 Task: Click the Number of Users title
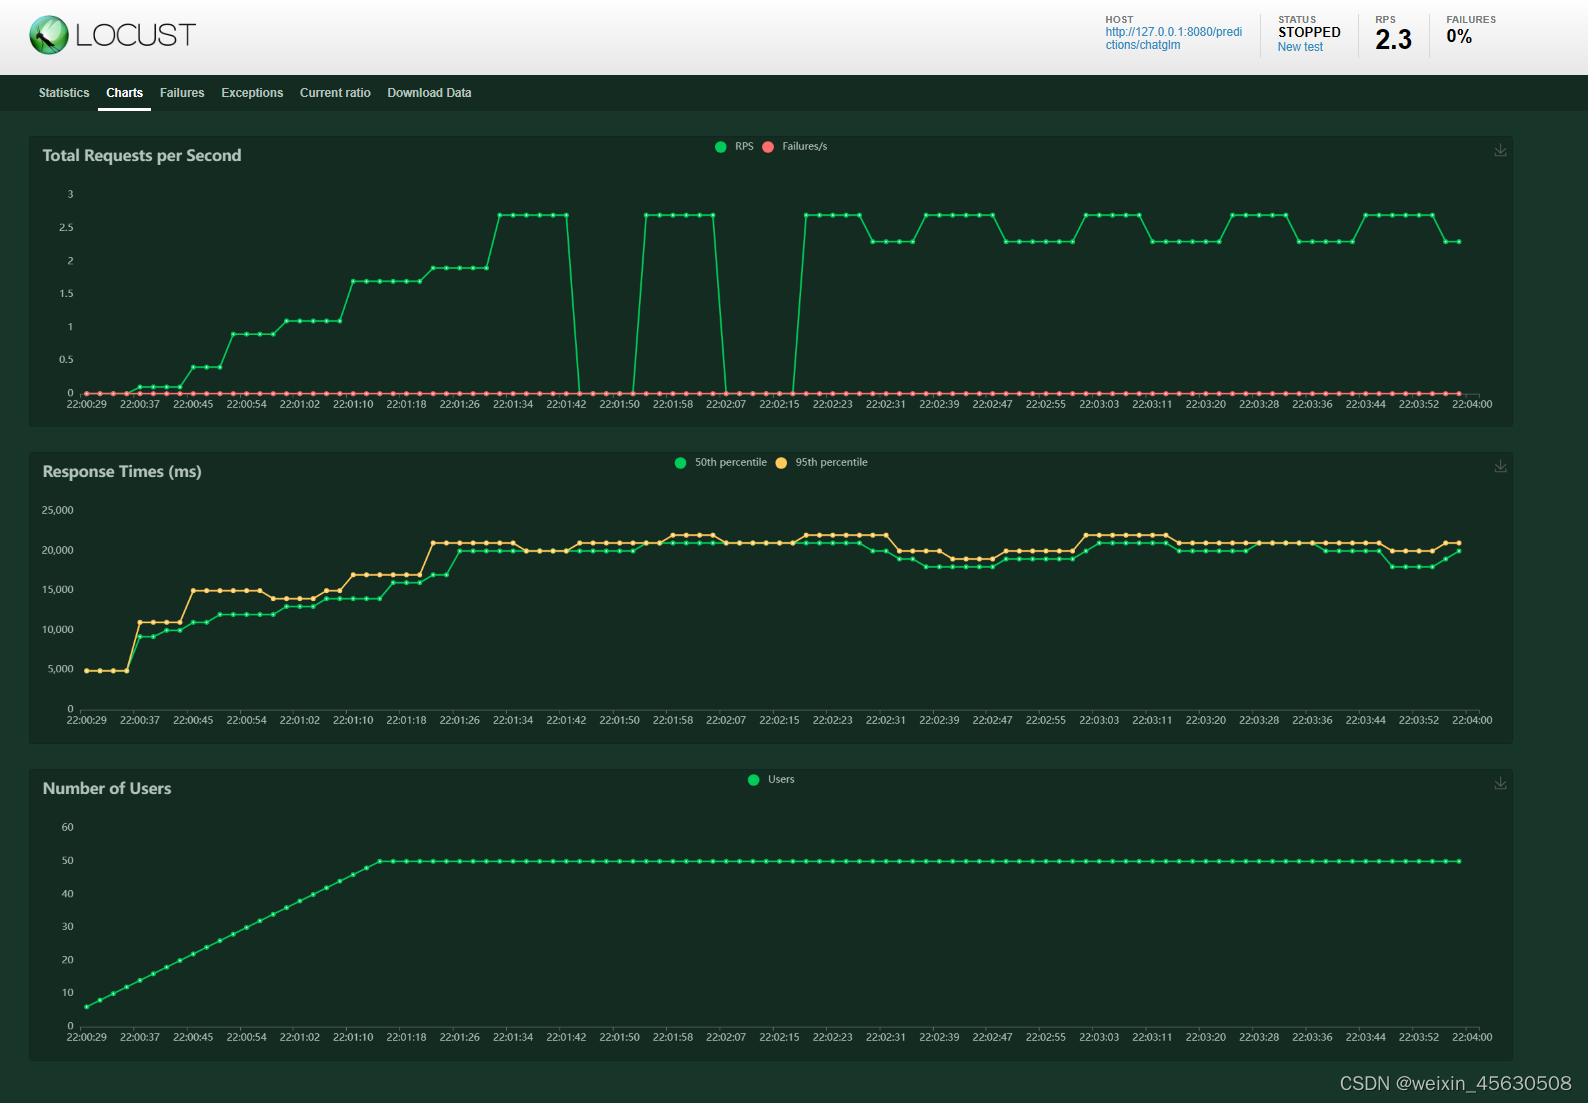[x=107, y=789]
